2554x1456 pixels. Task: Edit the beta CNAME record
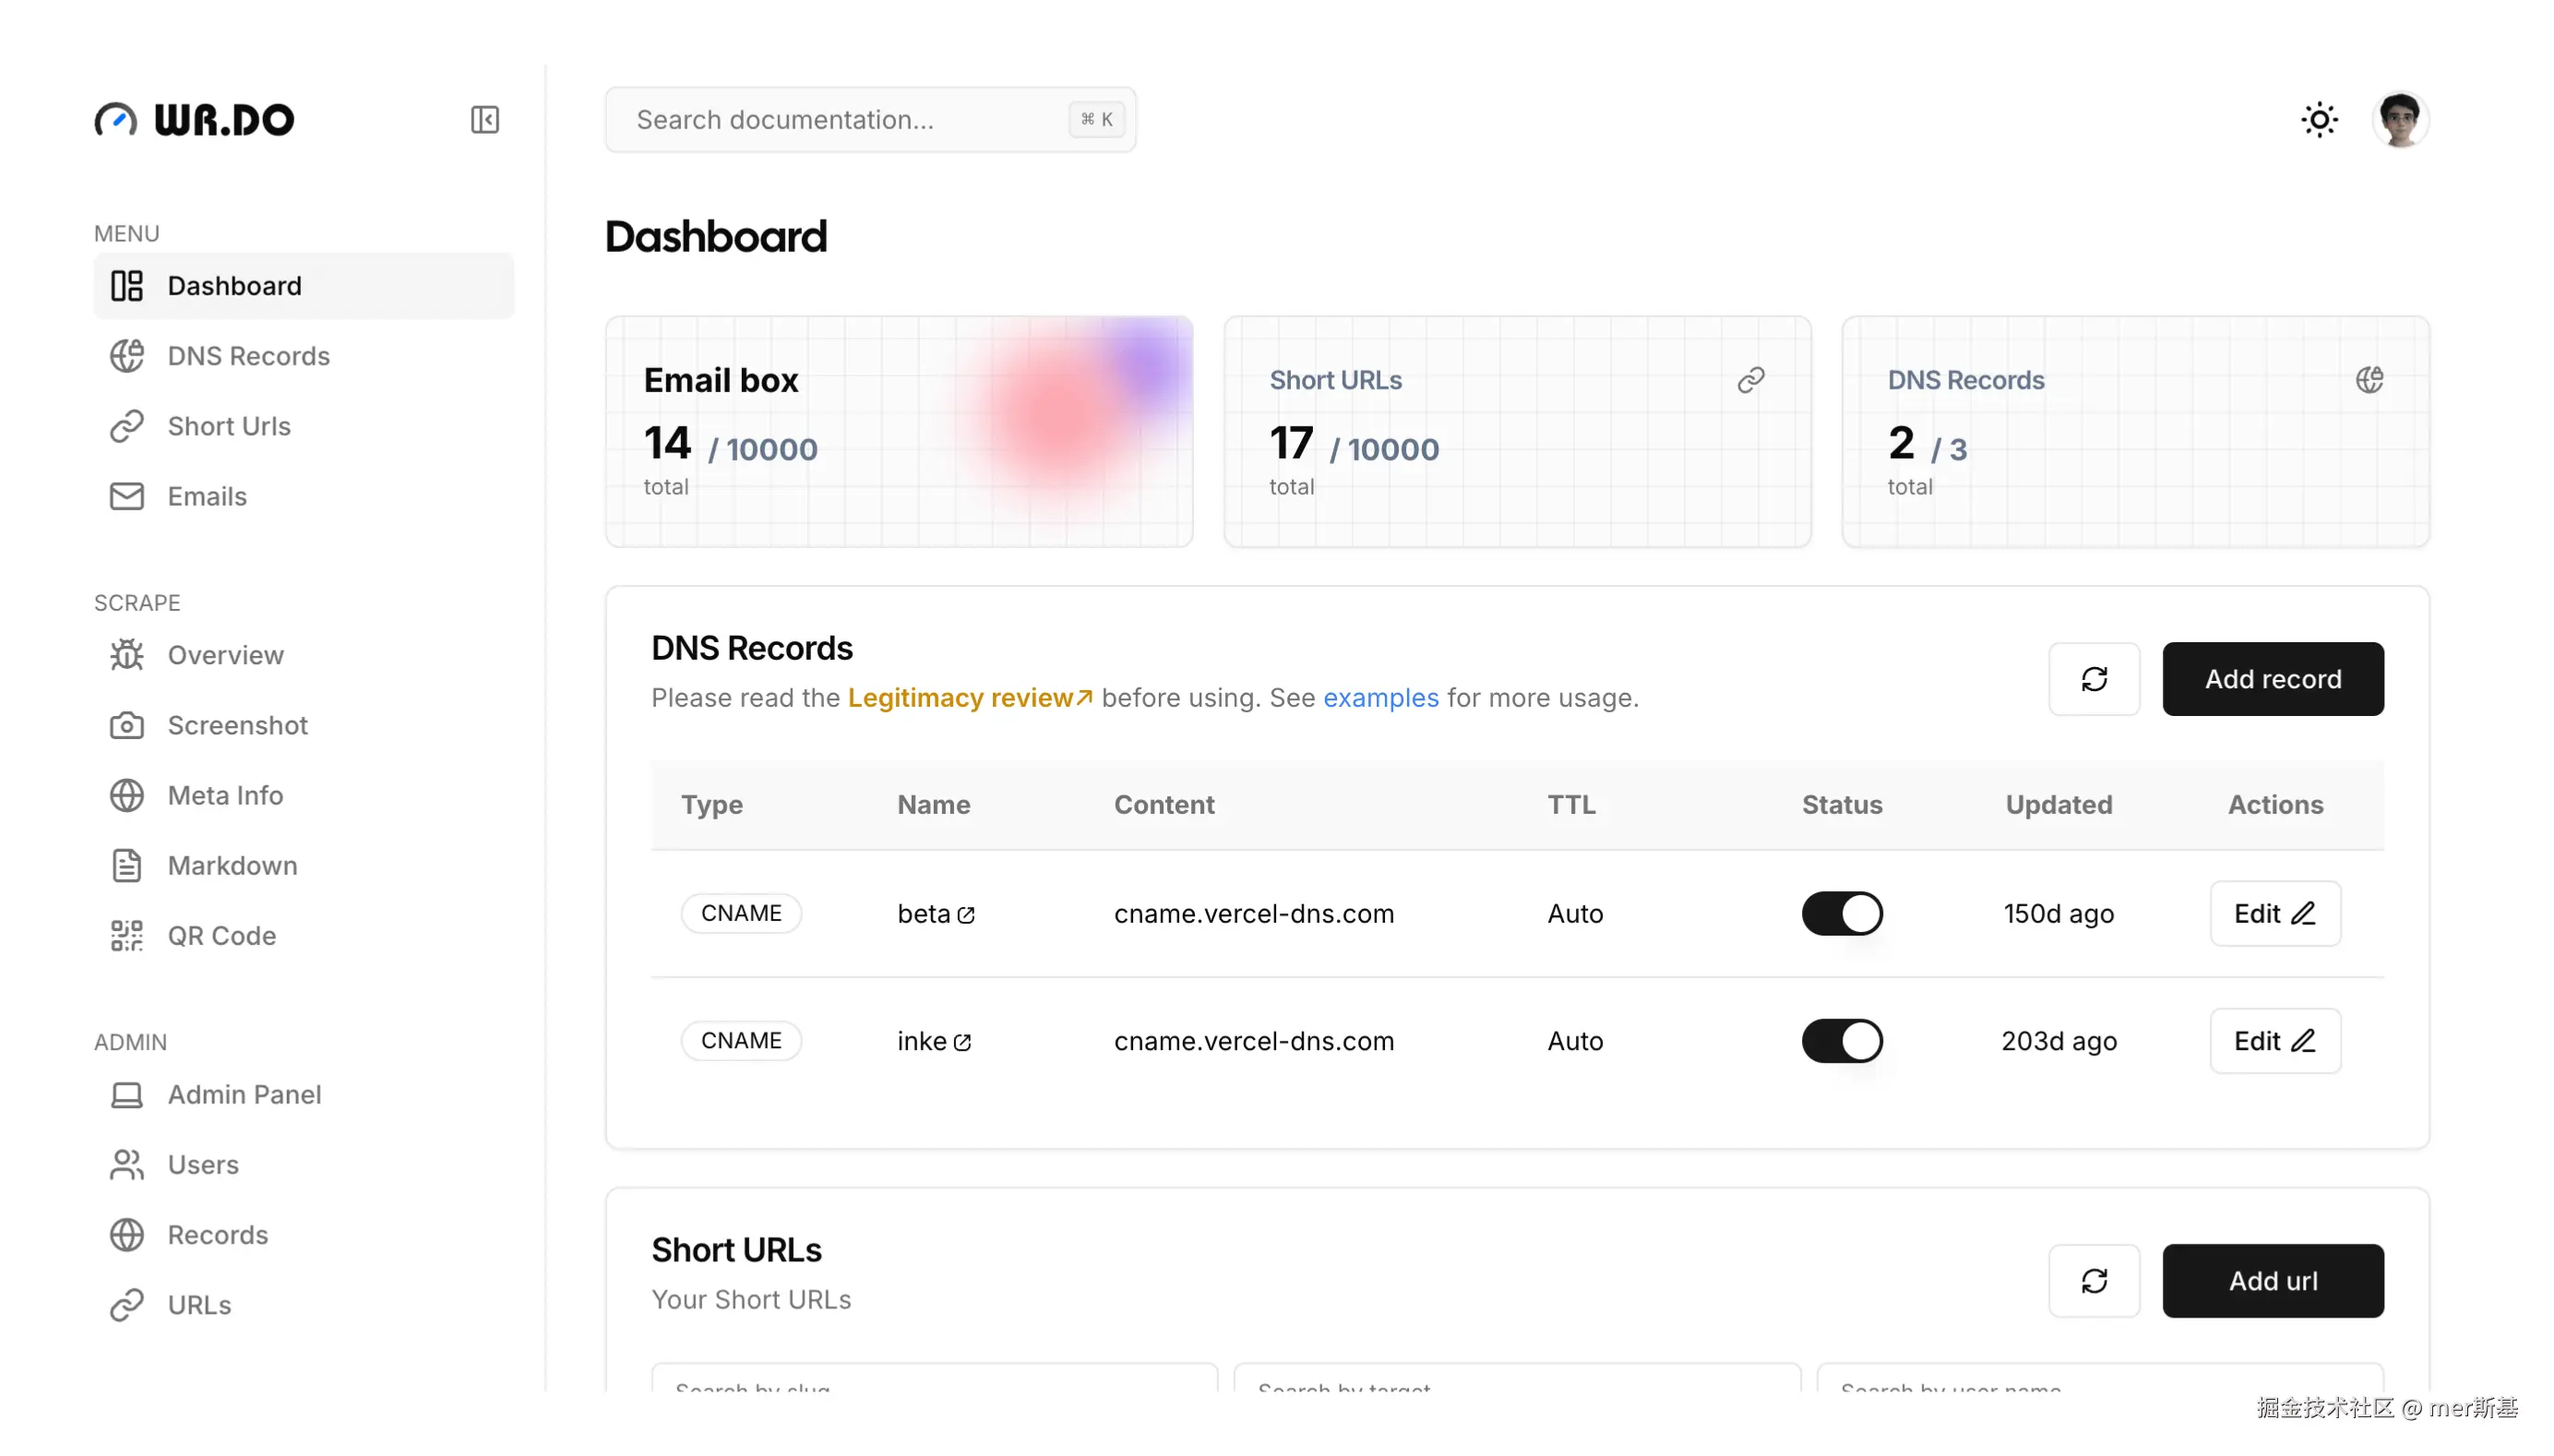click(x=2274, y=913)
